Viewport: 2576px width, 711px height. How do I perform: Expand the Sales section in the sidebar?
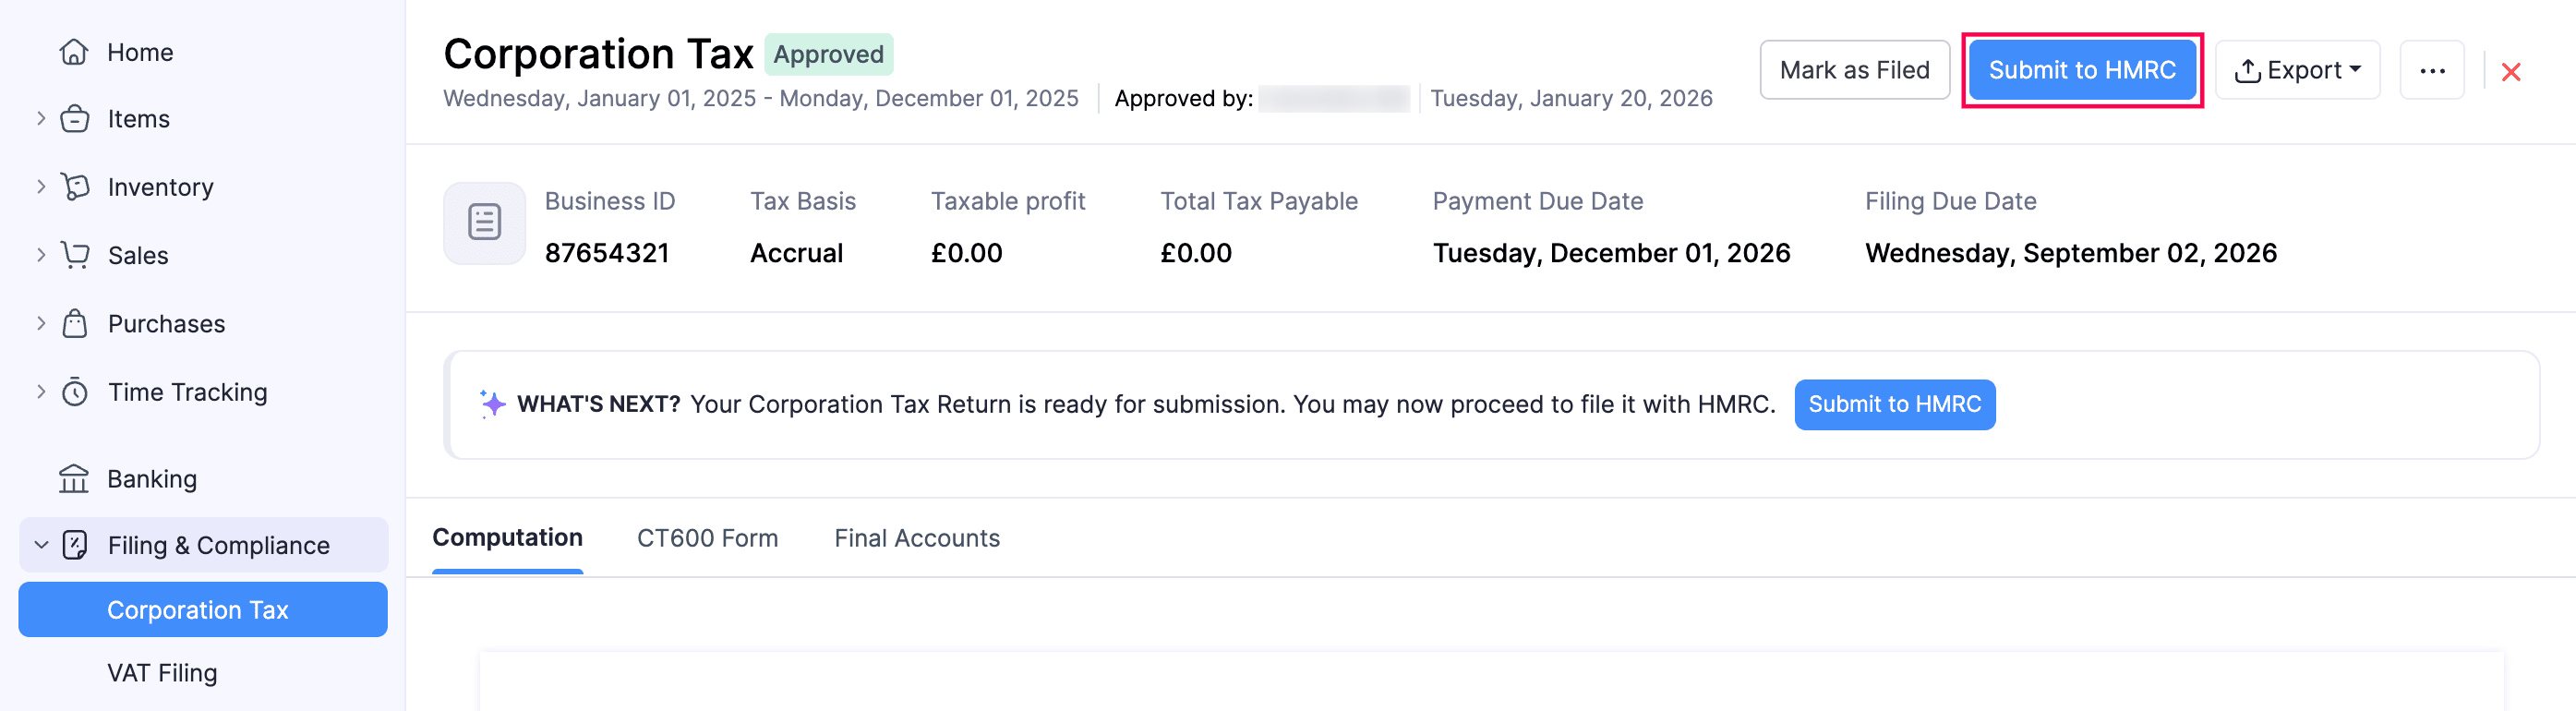click(x=40, y=255)
